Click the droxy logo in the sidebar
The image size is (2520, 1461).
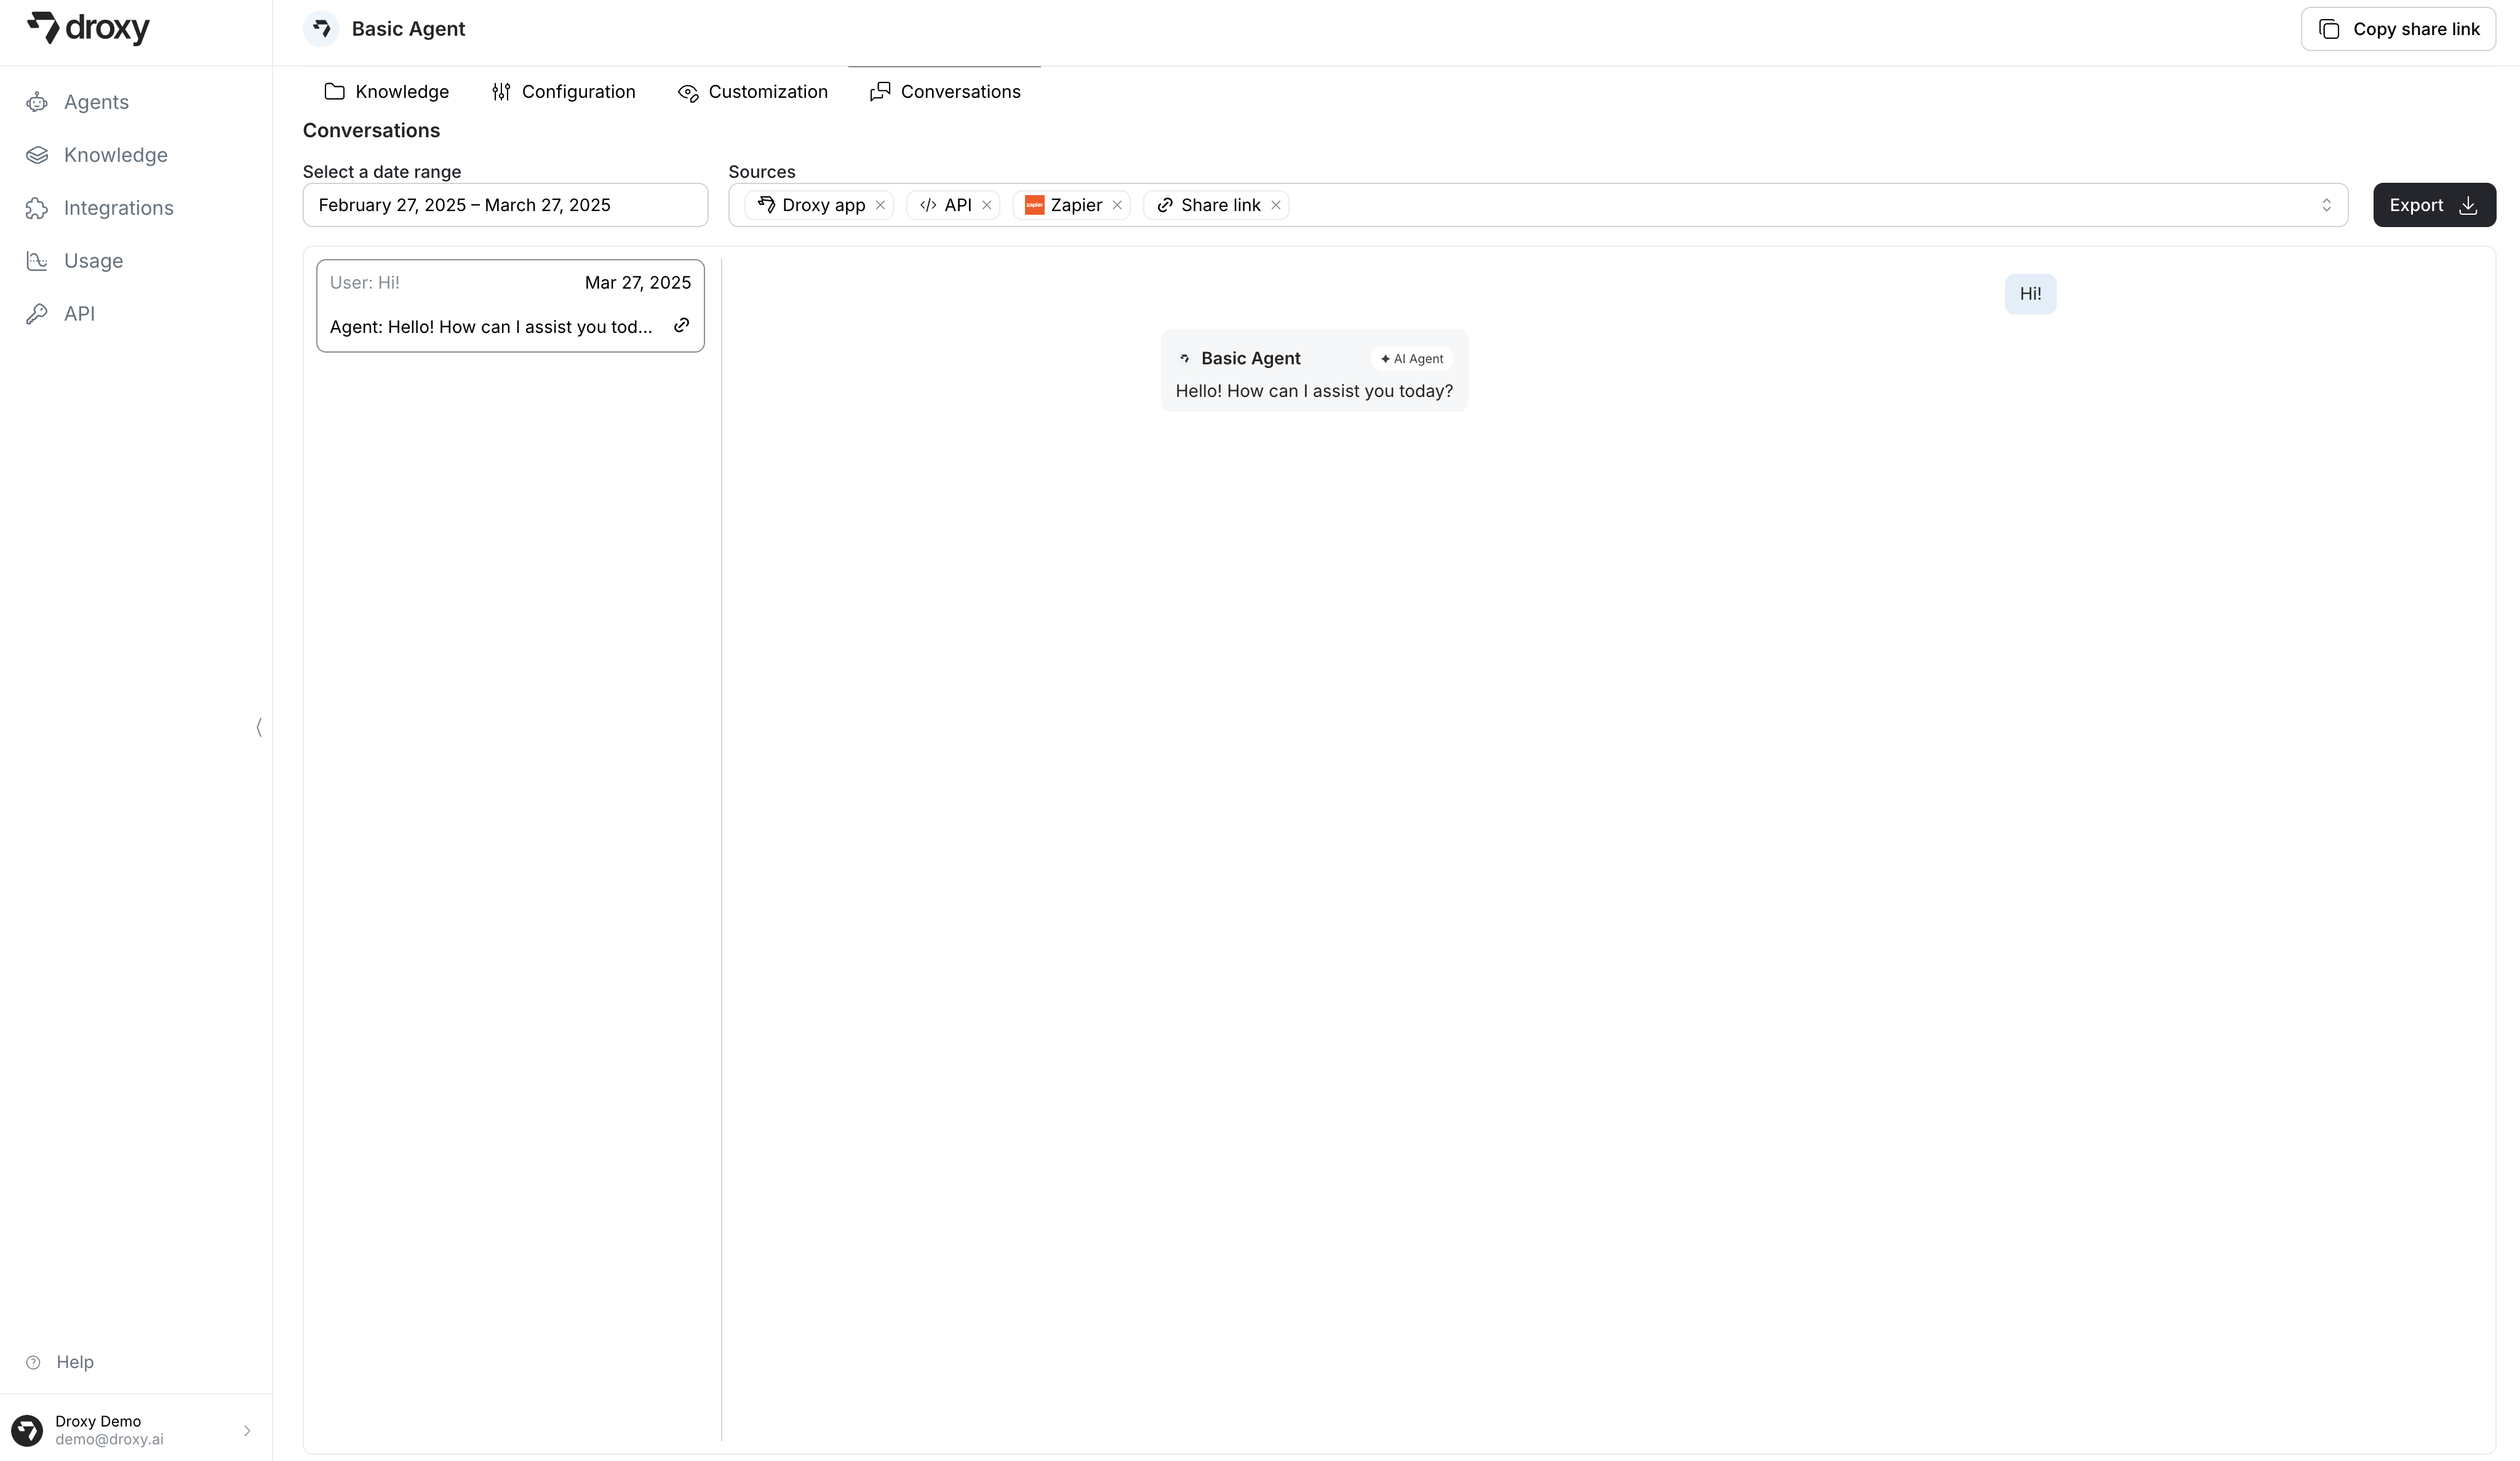tap(88, 28)
